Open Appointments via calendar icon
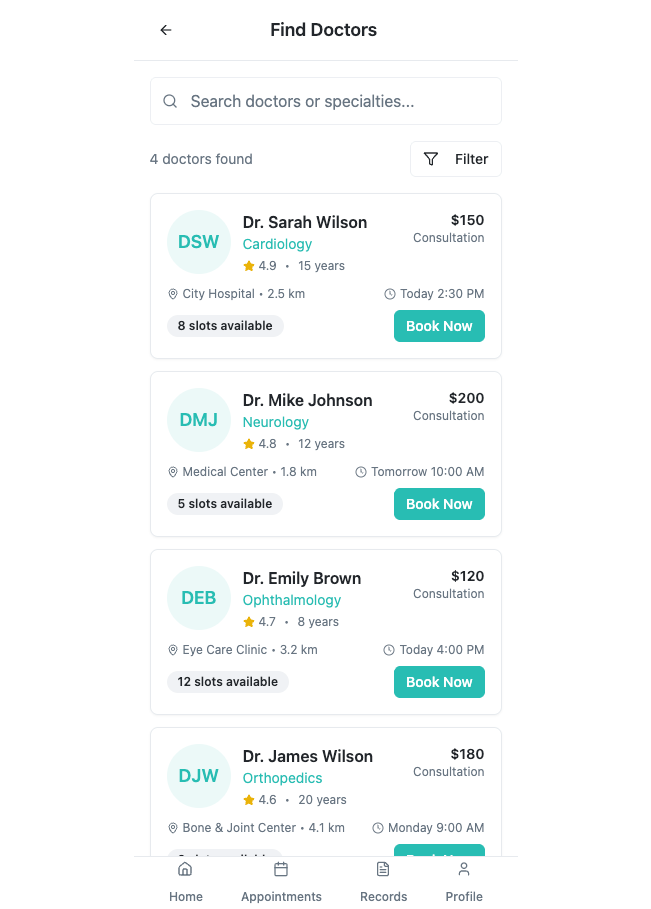Image resolution: width=651 pixels, height=909 pixels. (x=281, y=869)
